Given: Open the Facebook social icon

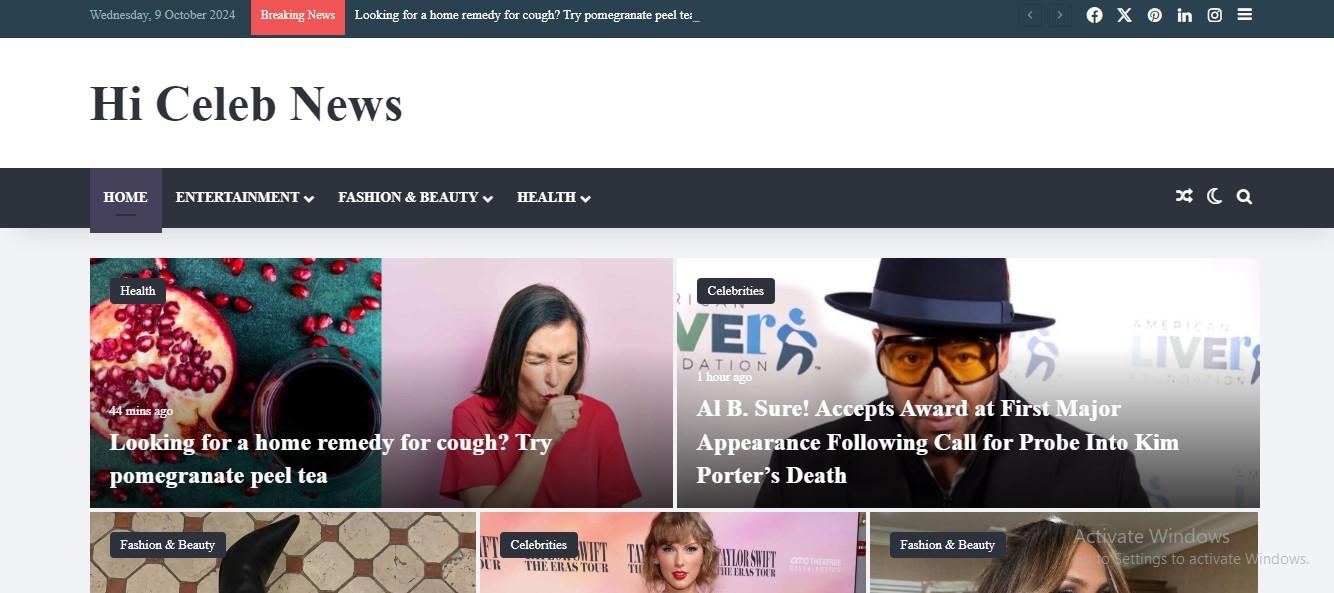Looking at the screenshot, I should coord(1094,15).
